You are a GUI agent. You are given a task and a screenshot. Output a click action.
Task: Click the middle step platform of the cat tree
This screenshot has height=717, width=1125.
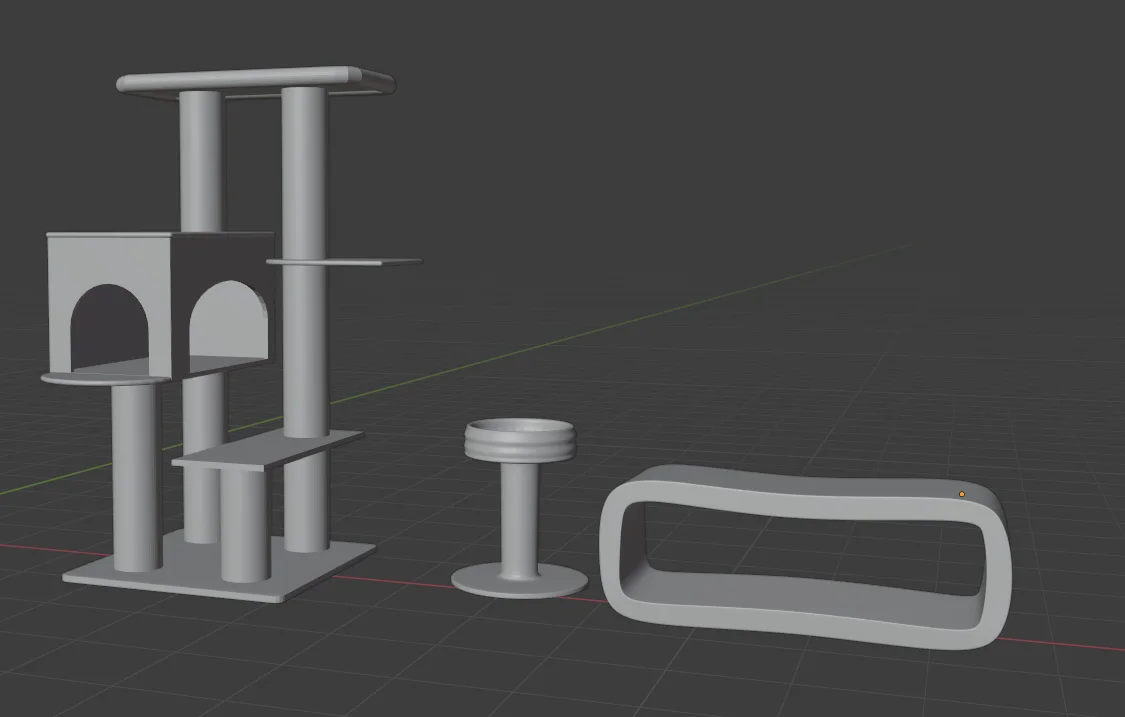pyautogui.click(x=269, y=449)
